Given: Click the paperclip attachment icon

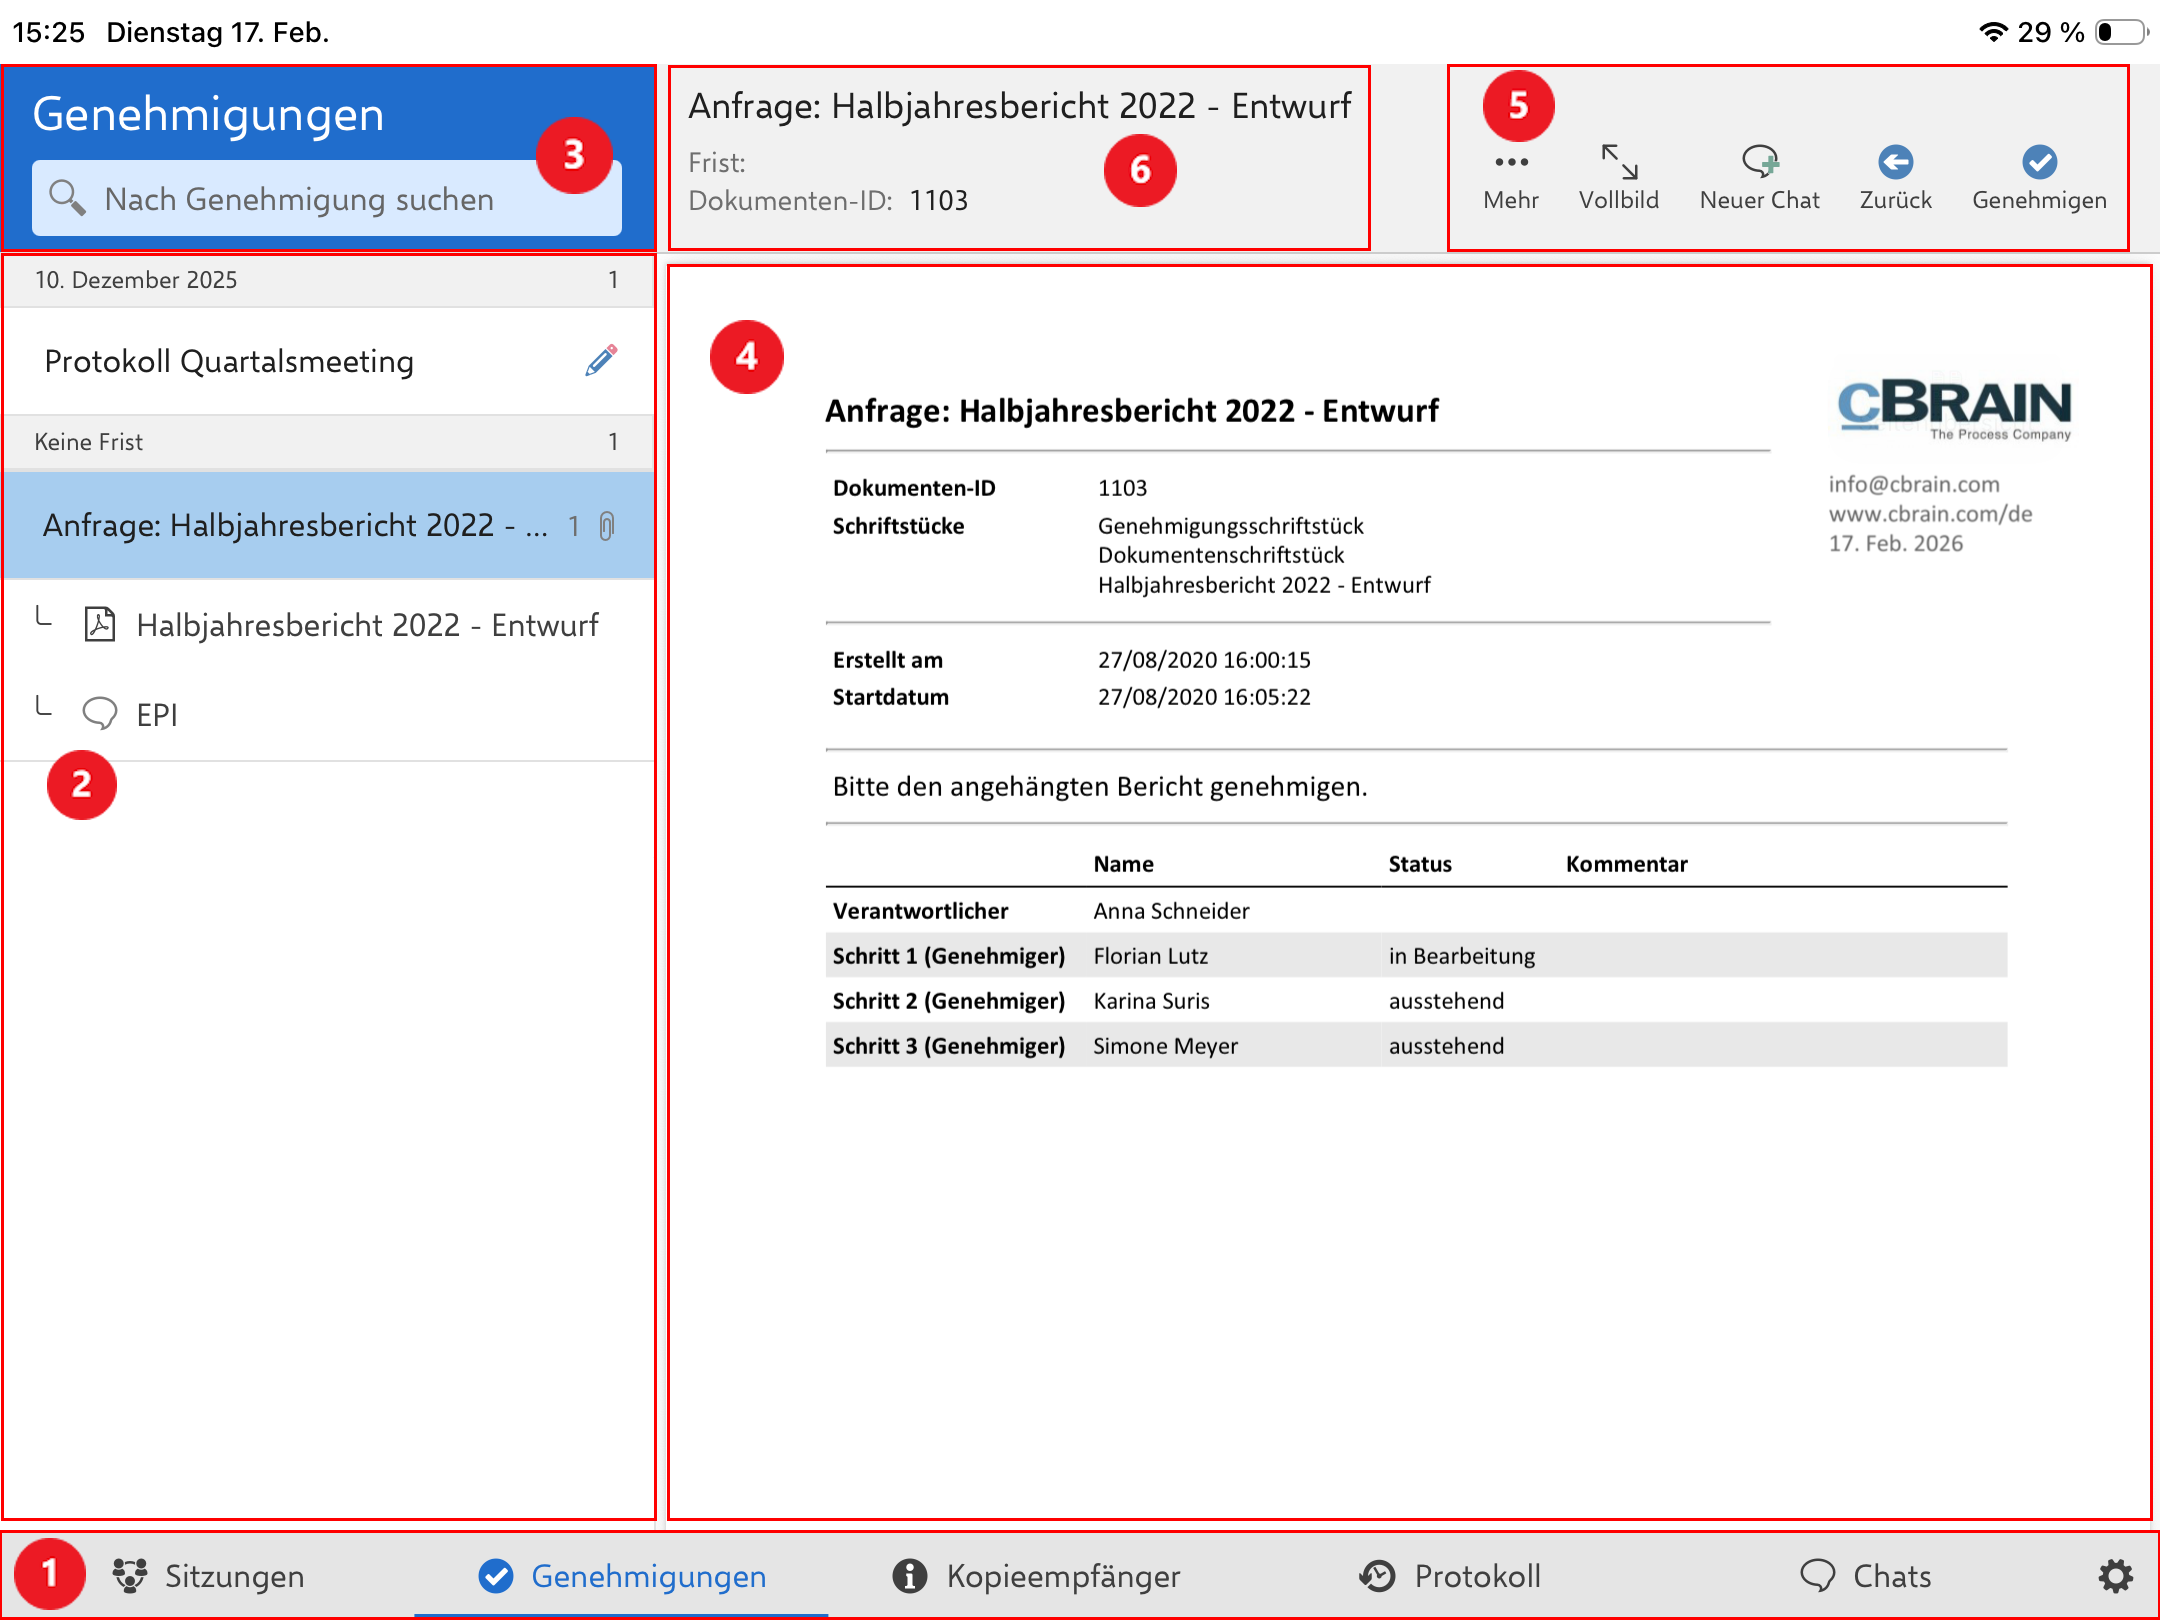Looking at the screenshot, I should 607,526.
